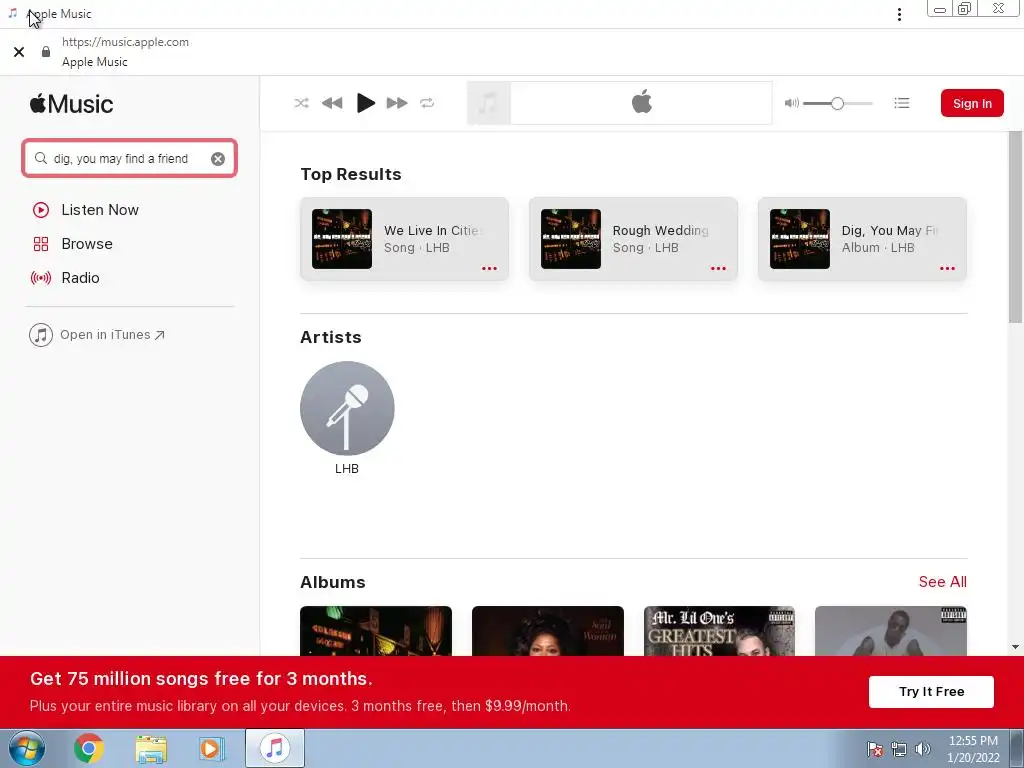1024x768 pixels.
Task: Clear the search field with the X icon
Action: pyautogui.click(x=218, y=159)
